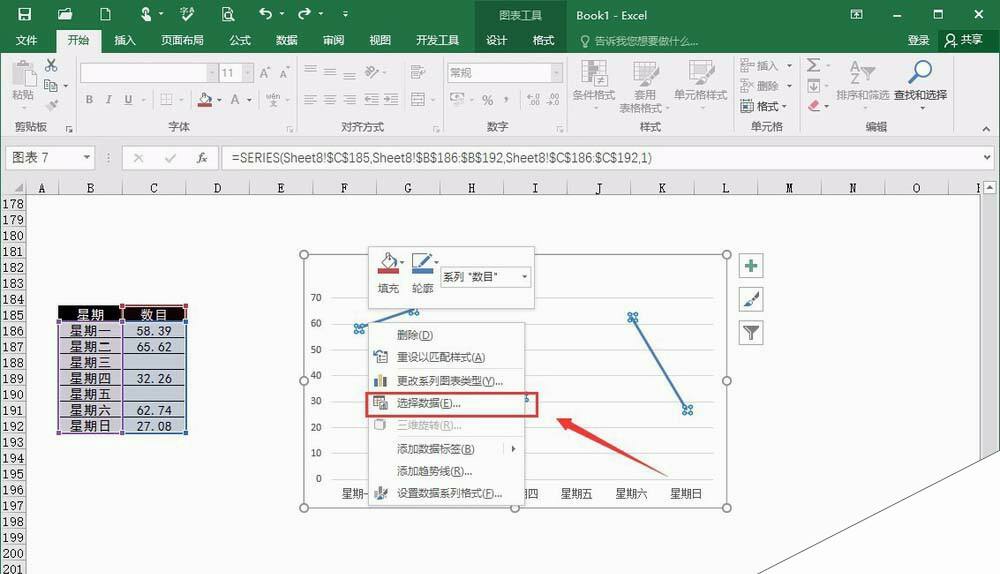Click the 共享 share button
This screenshot has width=1000, height=574.
coord(964,40)
